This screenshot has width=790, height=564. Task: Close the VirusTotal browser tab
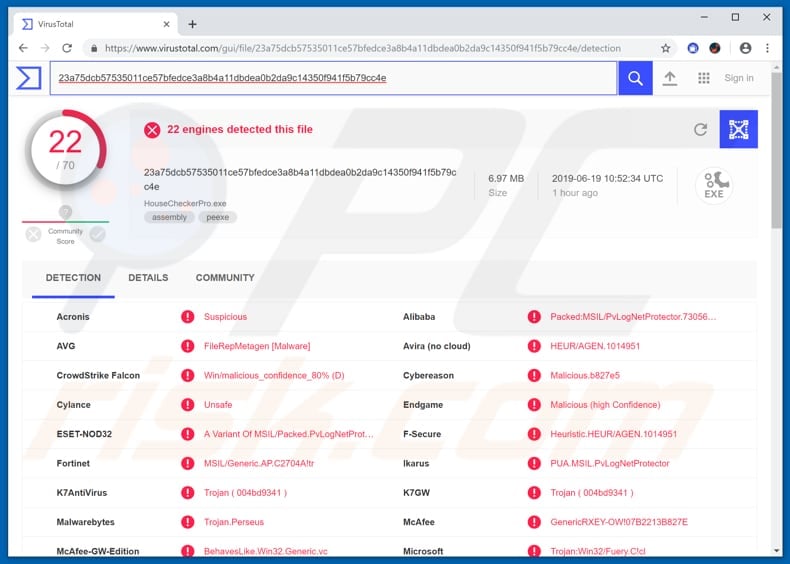(167, 24)
